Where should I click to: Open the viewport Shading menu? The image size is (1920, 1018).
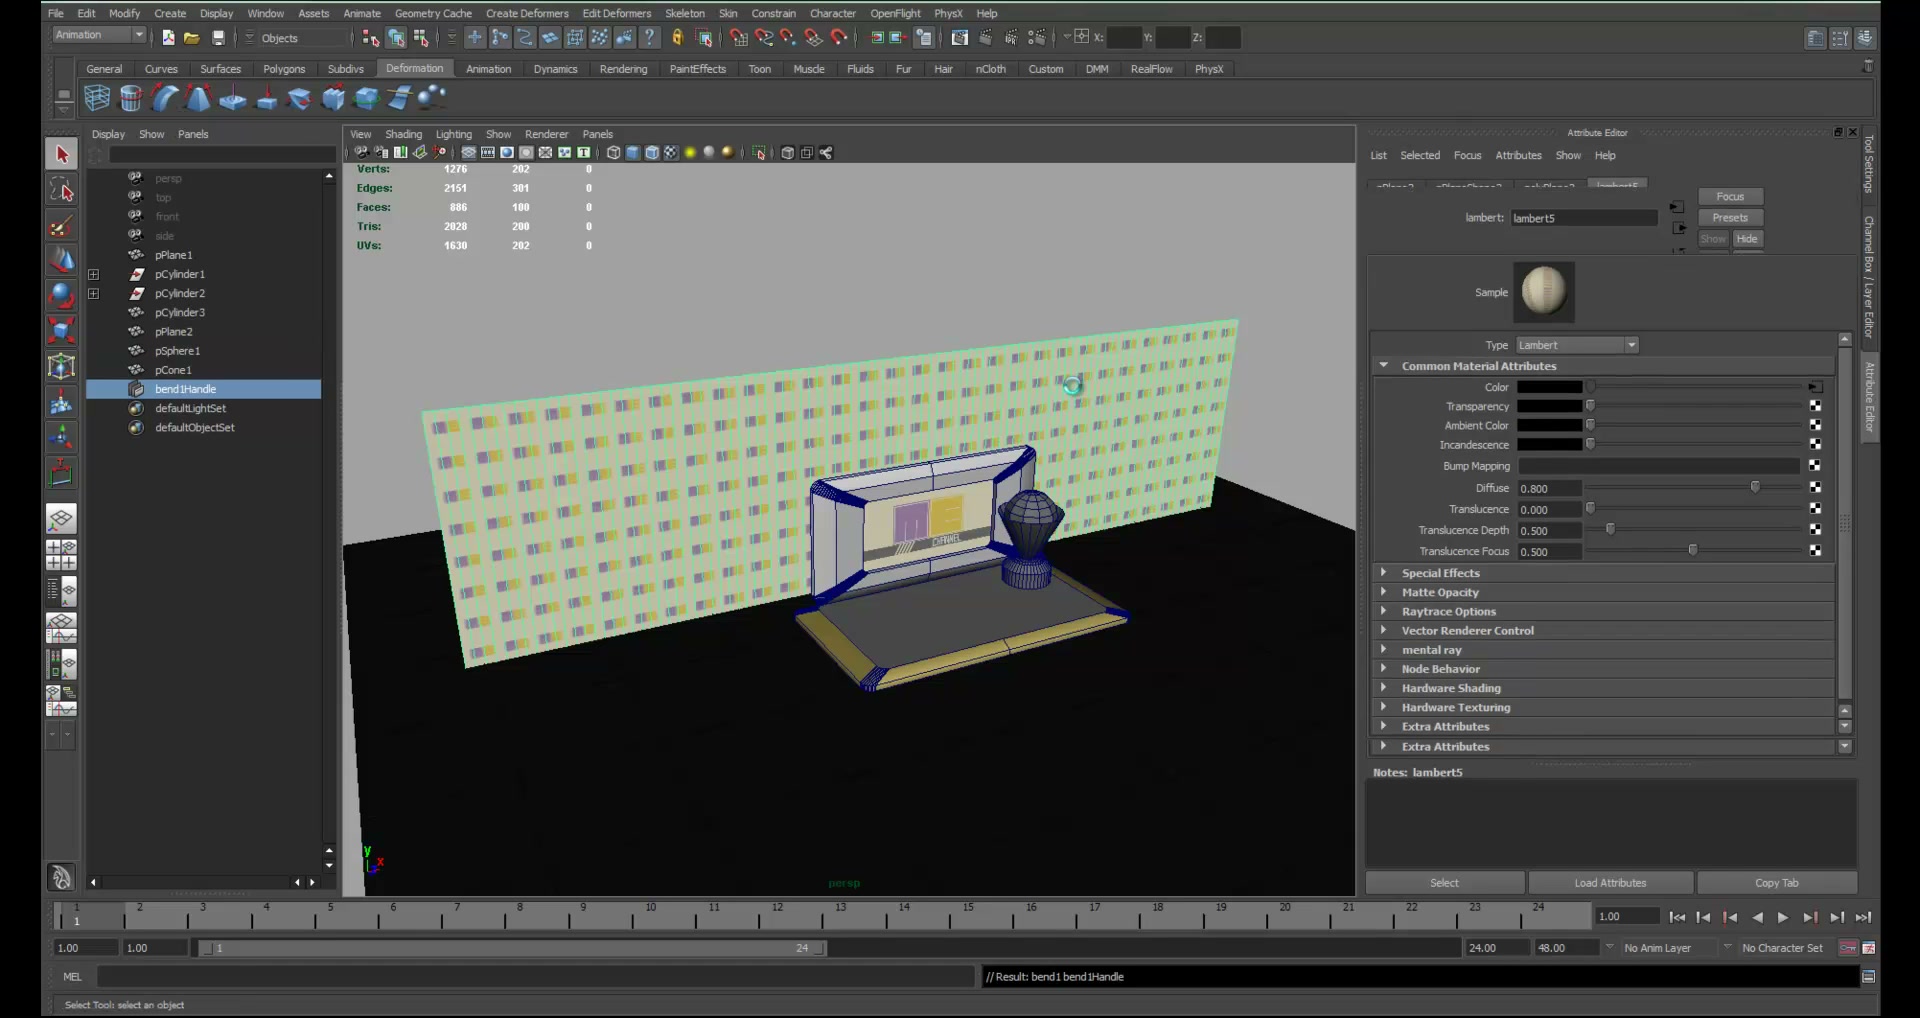click(x=403, y=134)
